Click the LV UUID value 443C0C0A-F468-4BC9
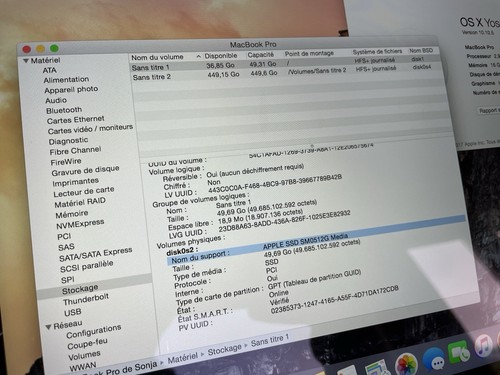The width and height of the screenshot is (500, 375). (275, 184)
